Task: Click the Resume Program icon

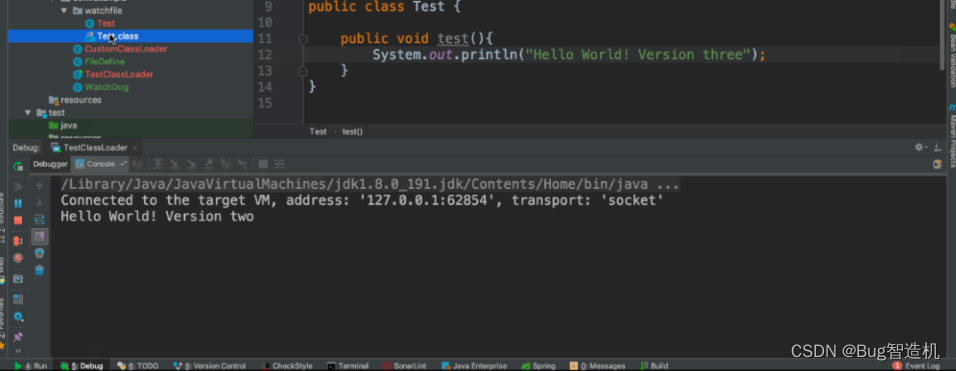Action: (18, 186)
